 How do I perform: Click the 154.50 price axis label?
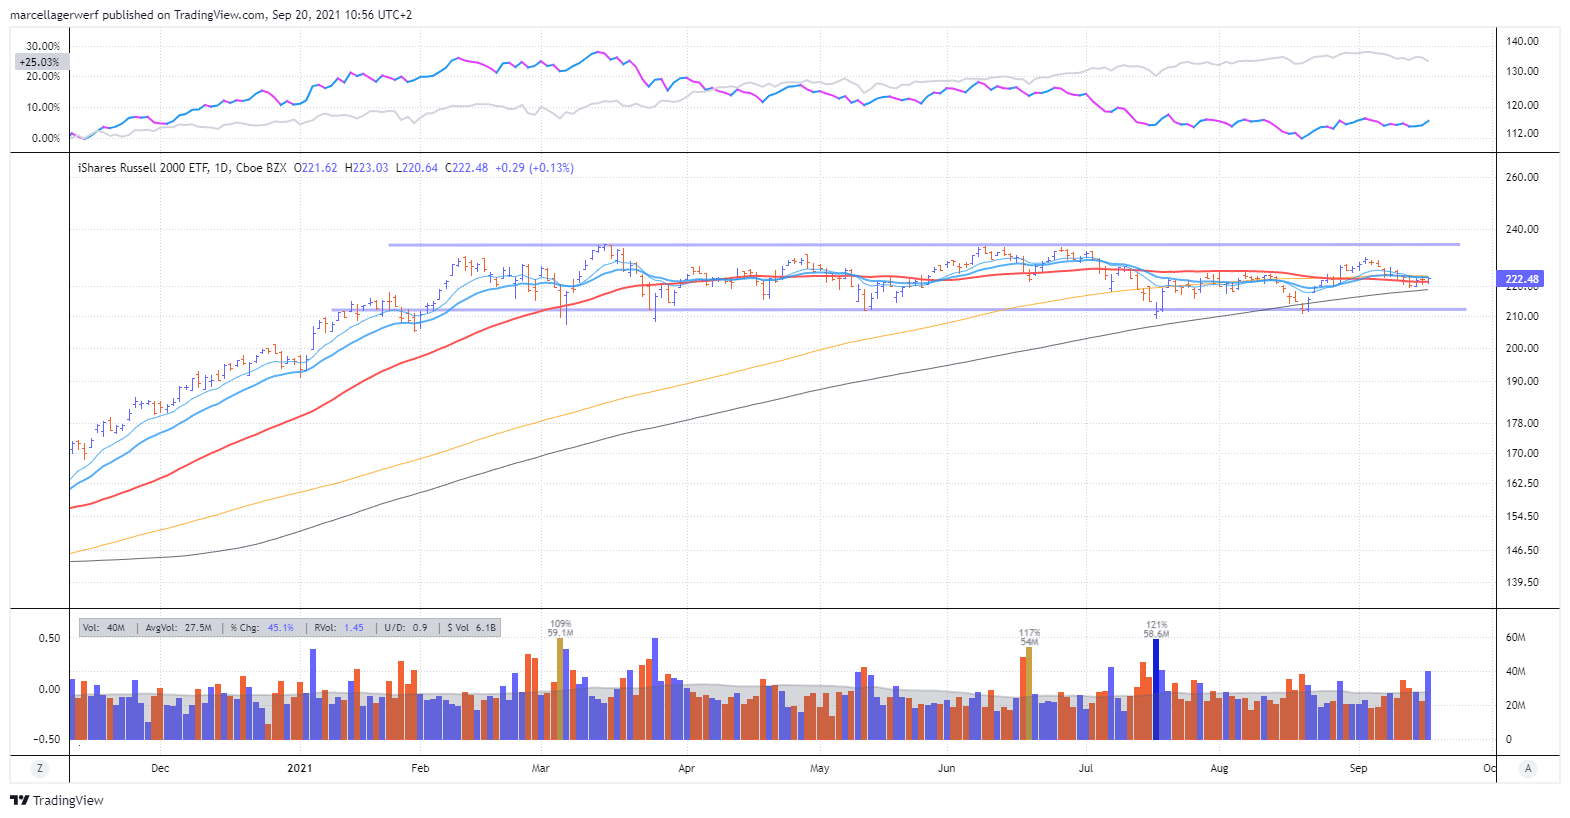click(1522, 516)
